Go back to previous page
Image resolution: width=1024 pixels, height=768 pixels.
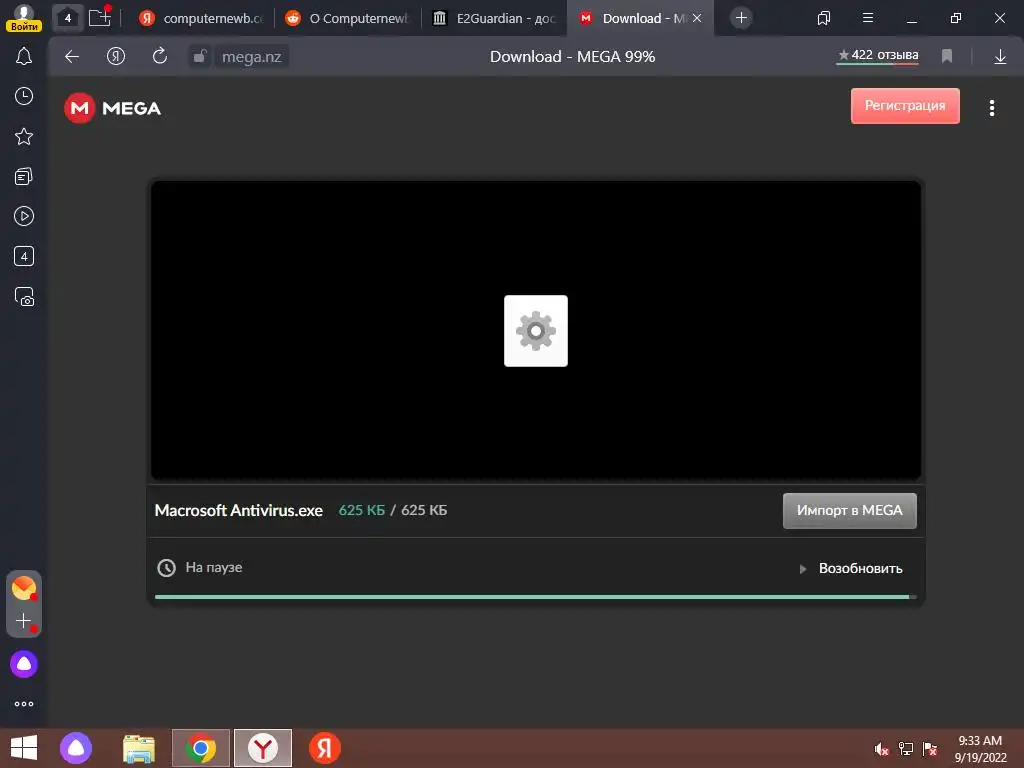(x=72, y=57)
